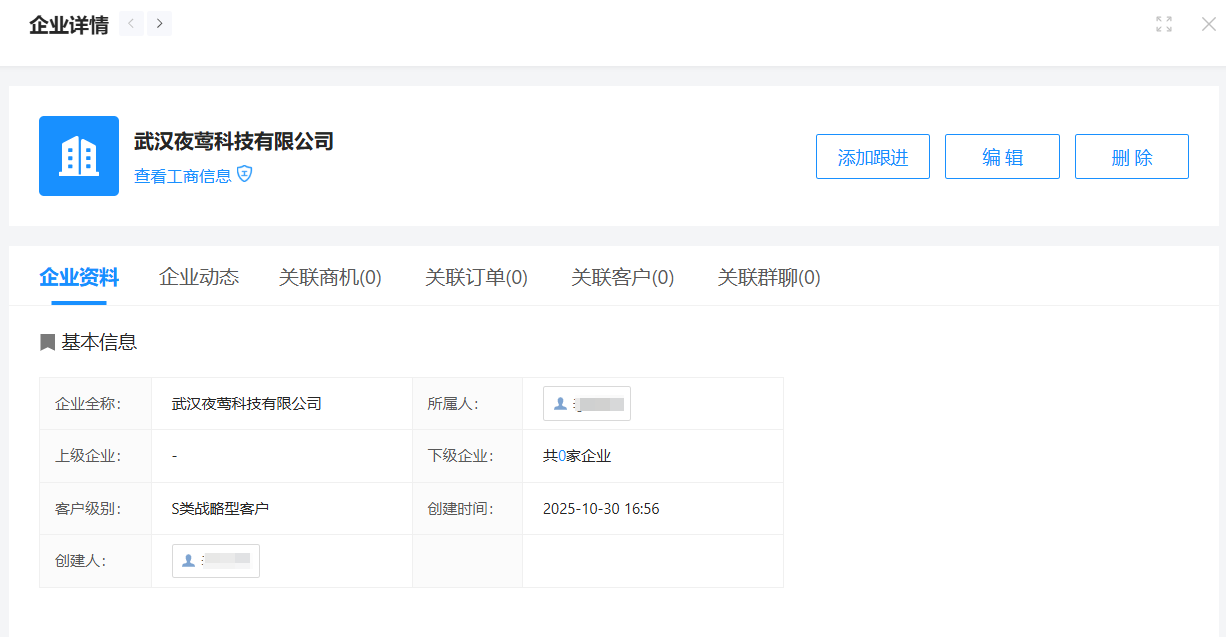
Task: Click the blue building company avatar
Action: coord(79,156)
